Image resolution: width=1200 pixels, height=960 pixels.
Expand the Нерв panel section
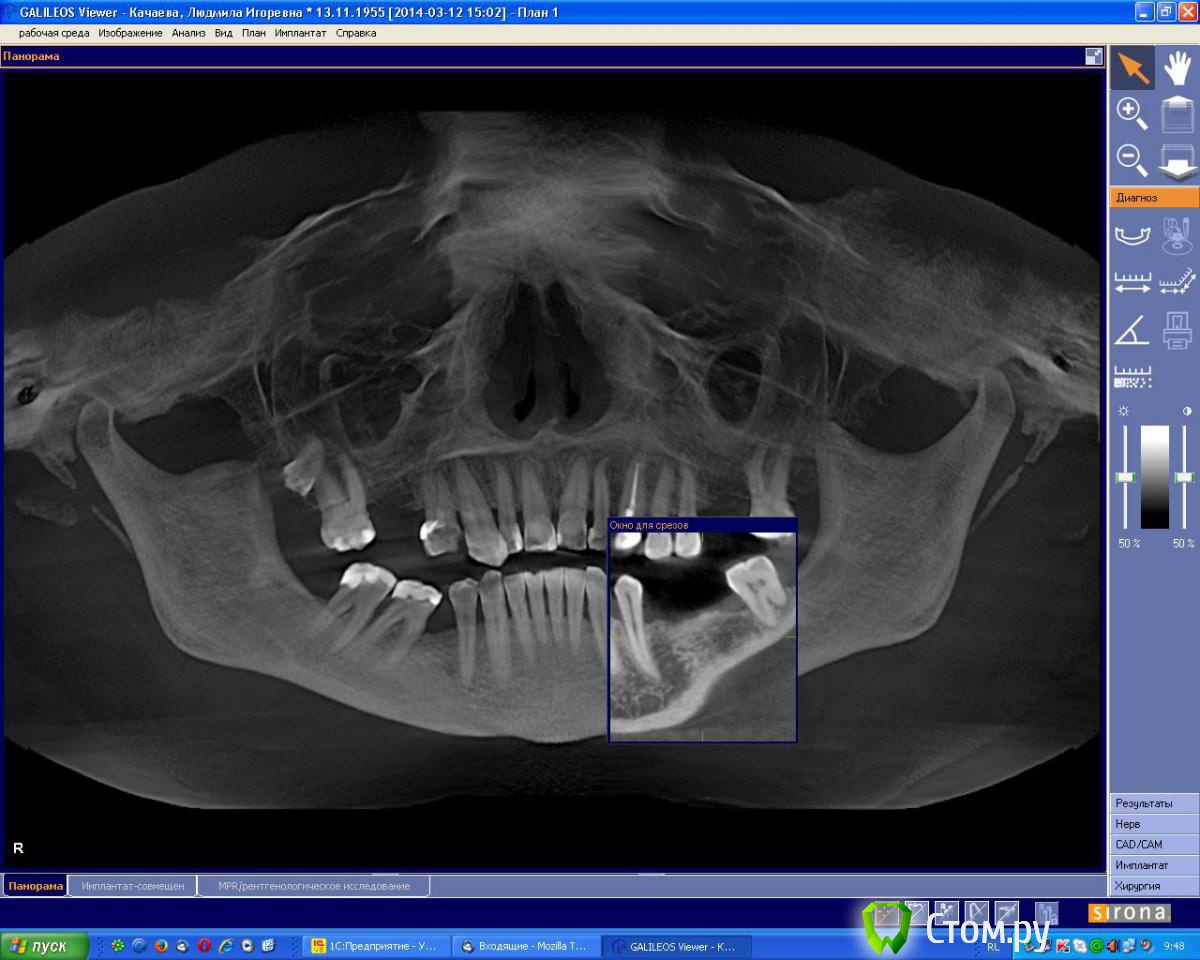coord(1154,824)
